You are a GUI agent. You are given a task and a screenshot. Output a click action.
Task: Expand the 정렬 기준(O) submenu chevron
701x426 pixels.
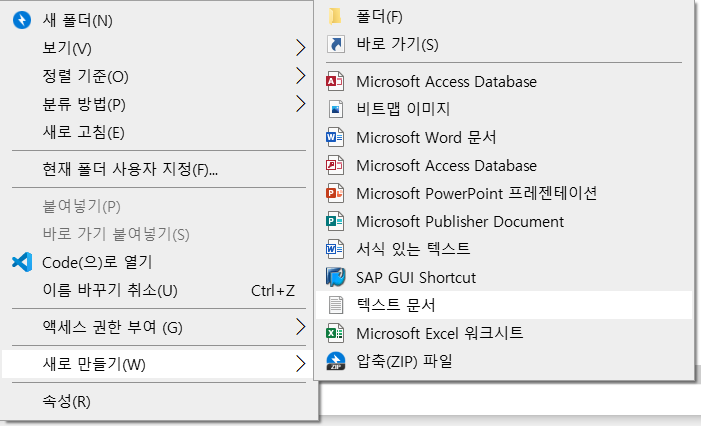(300, 76)
